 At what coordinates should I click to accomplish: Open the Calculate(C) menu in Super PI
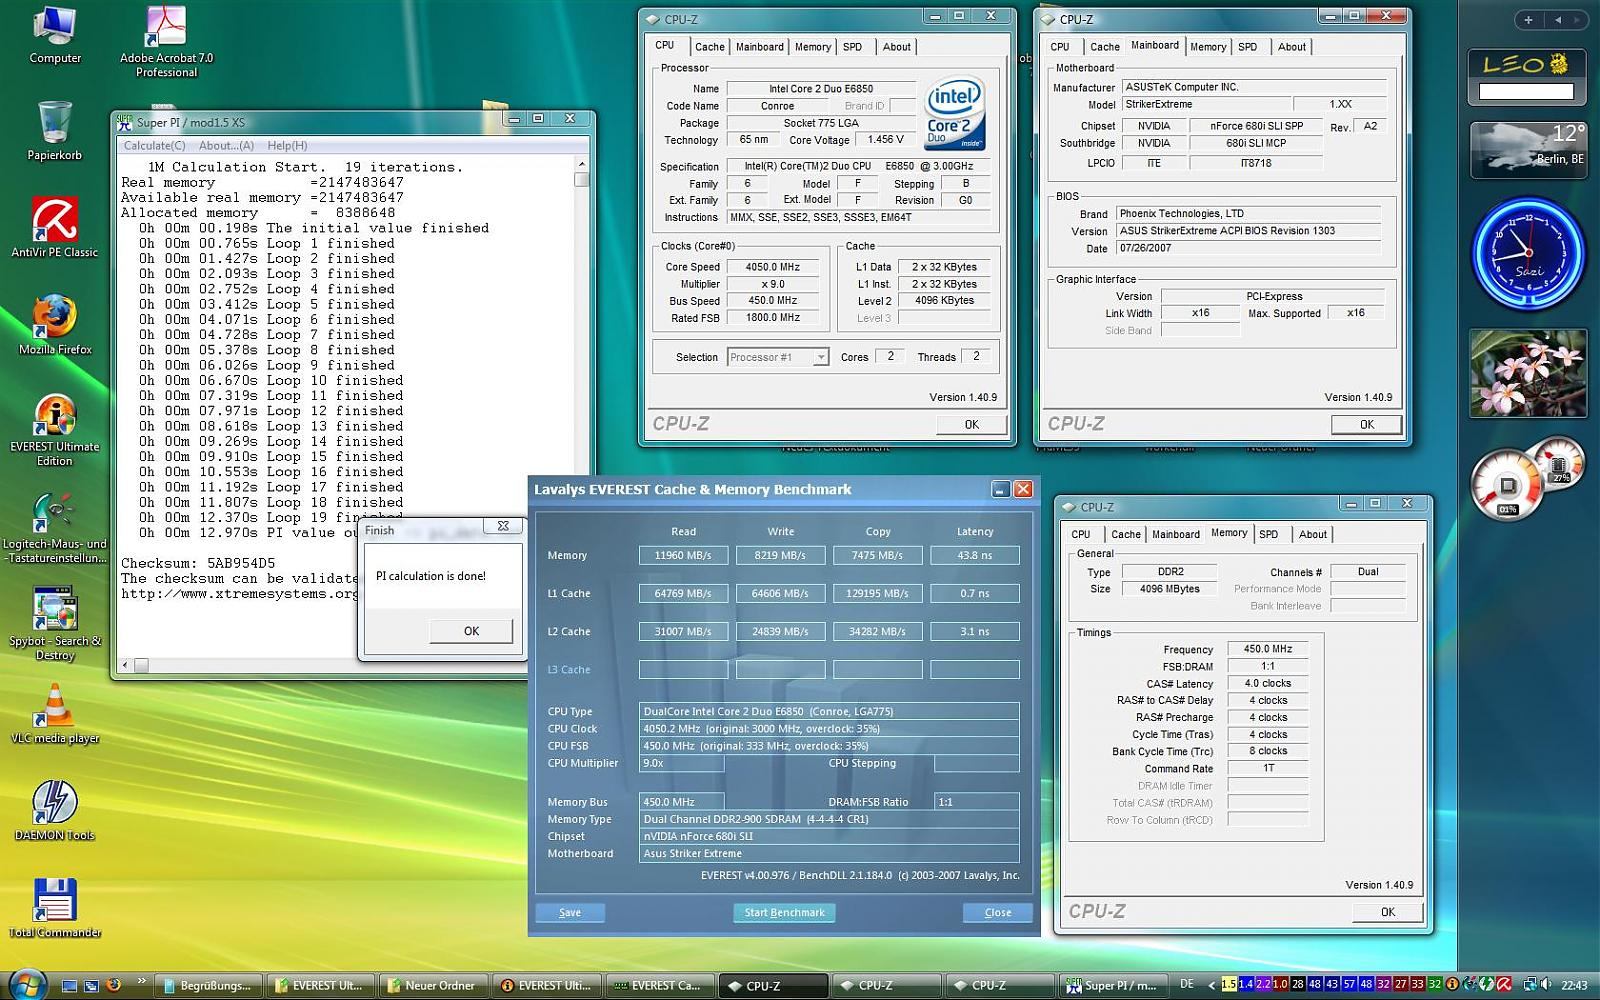pos(154,145)
